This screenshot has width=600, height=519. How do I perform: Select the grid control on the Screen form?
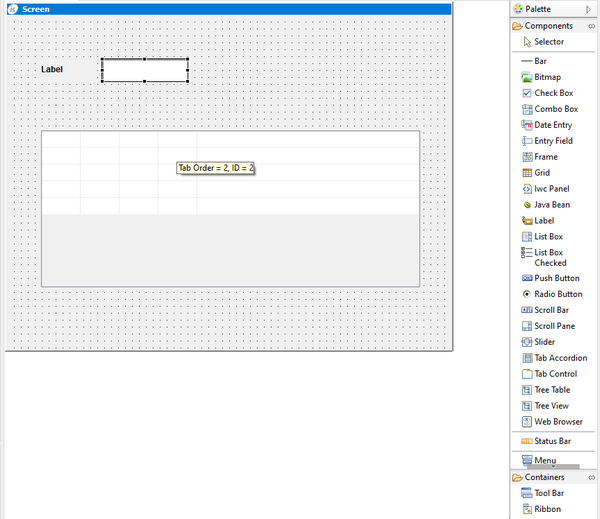pos(230,209)
